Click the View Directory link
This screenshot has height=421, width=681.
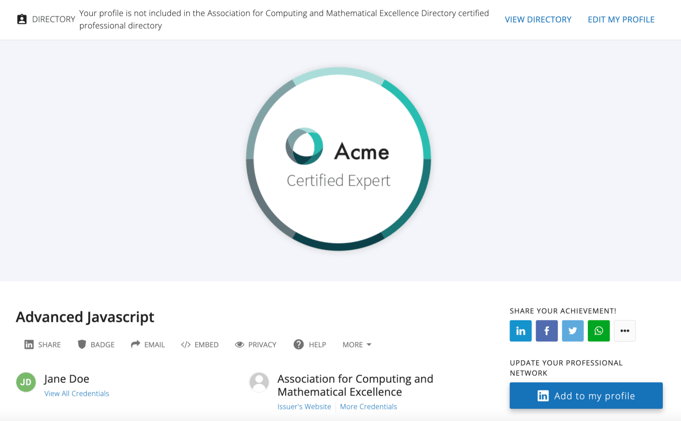[538, 19]
